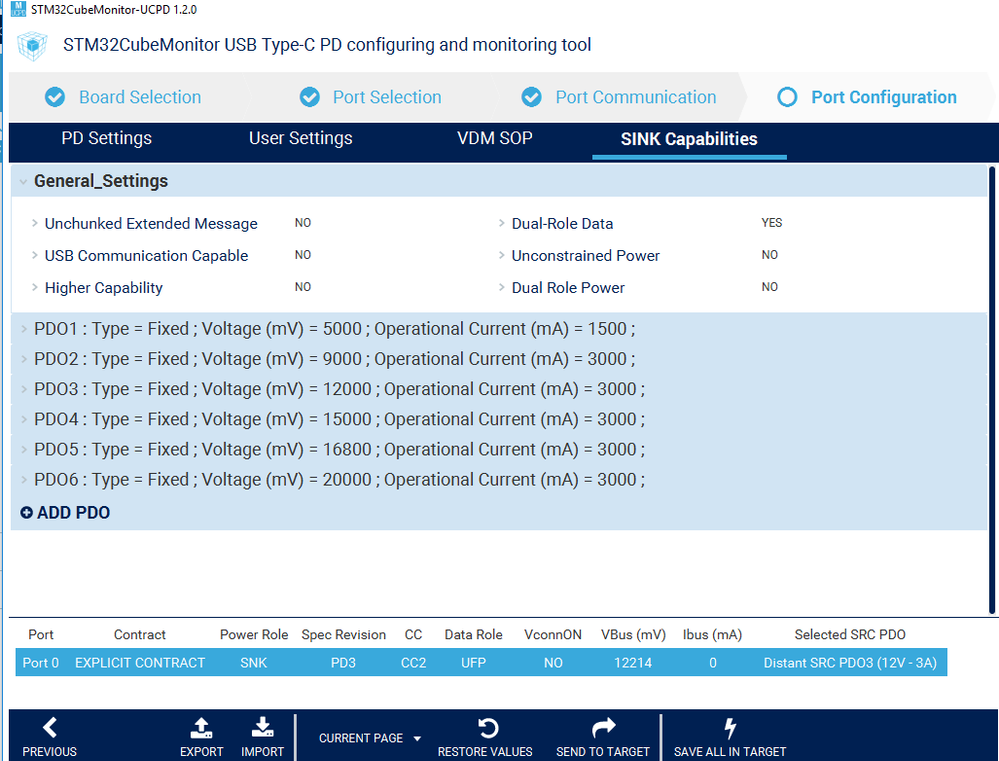Click the Spec Revision column header

(343, 634)
